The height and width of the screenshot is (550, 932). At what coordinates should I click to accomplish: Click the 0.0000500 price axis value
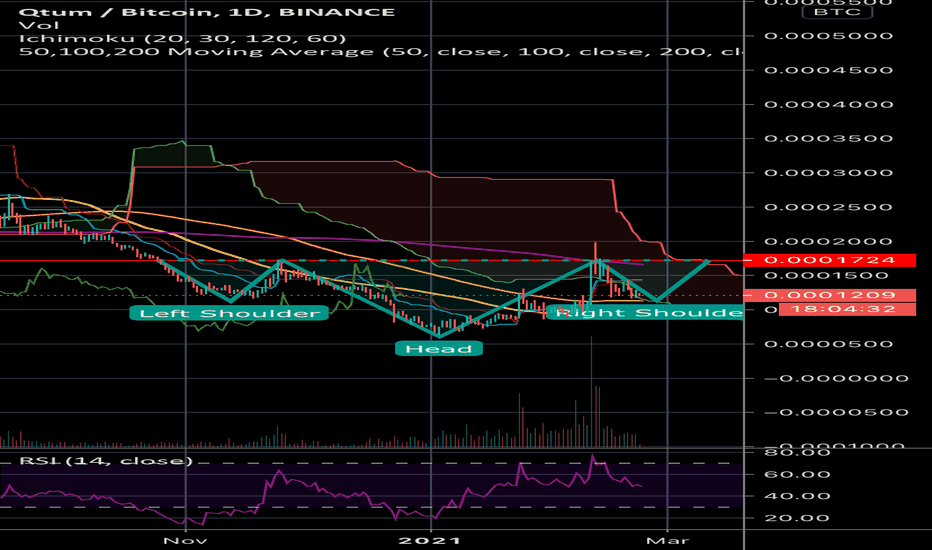point(829,344)
